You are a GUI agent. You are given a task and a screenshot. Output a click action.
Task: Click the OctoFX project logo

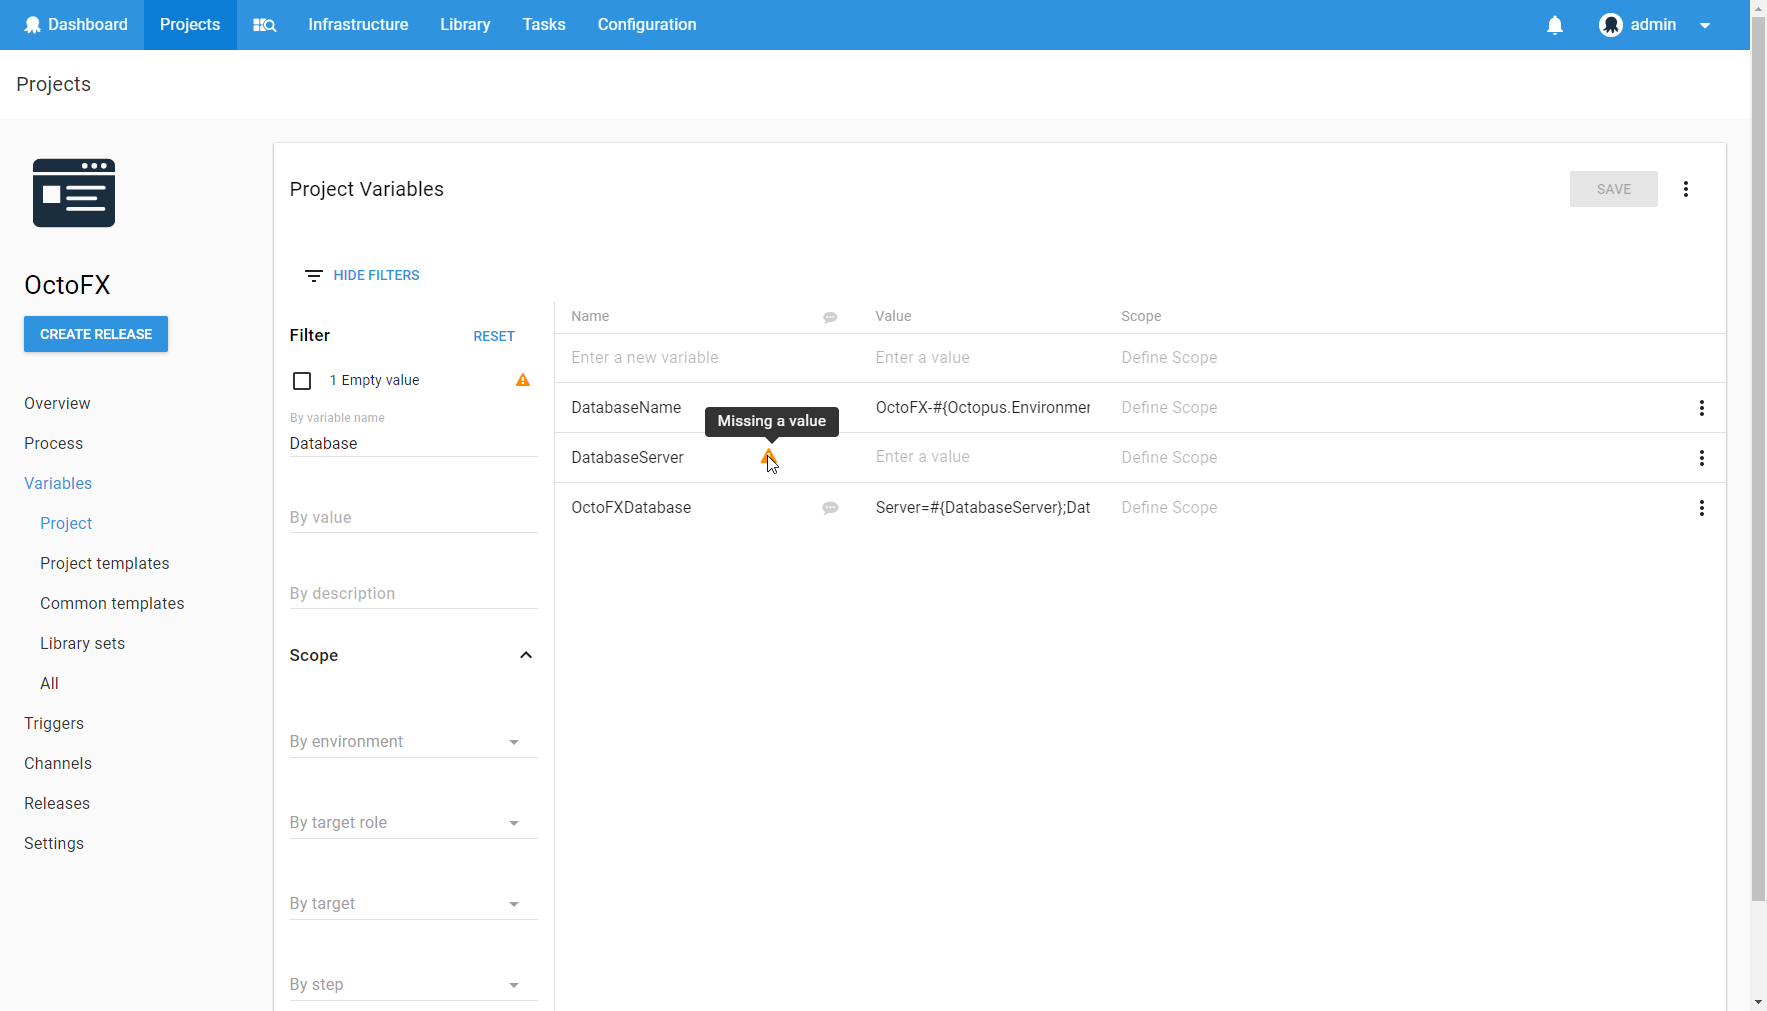pyautogui.click(x=74, y=193)
